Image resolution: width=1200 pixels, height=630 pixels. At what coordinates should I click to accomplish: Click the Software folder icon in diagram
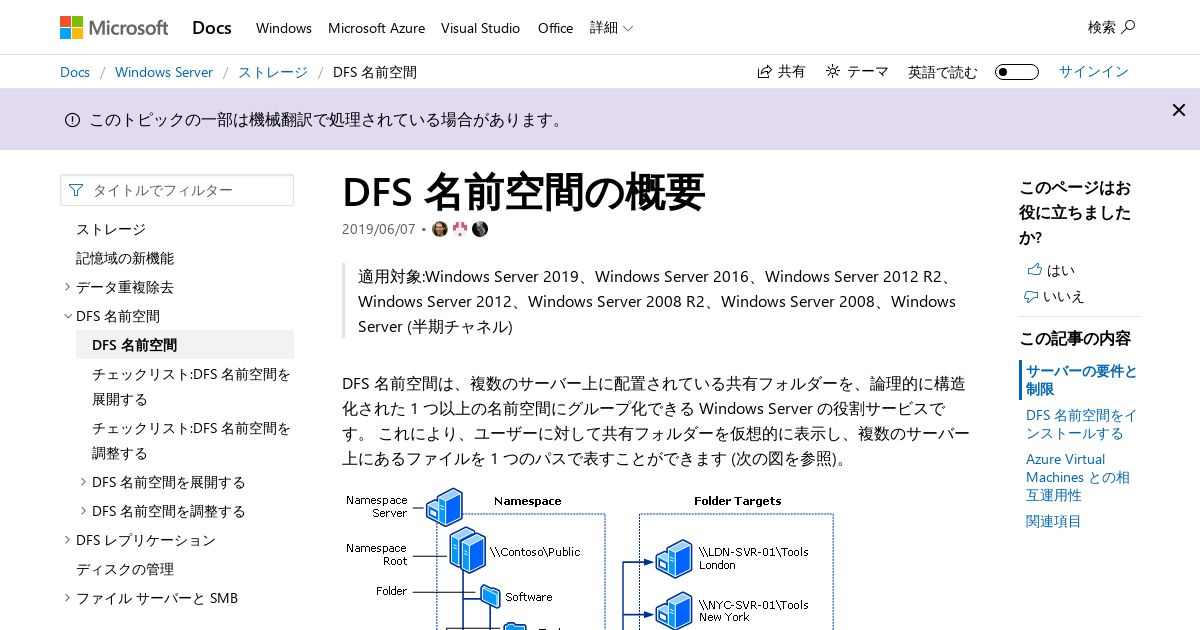pyautogui.click(x=490, y=596)
